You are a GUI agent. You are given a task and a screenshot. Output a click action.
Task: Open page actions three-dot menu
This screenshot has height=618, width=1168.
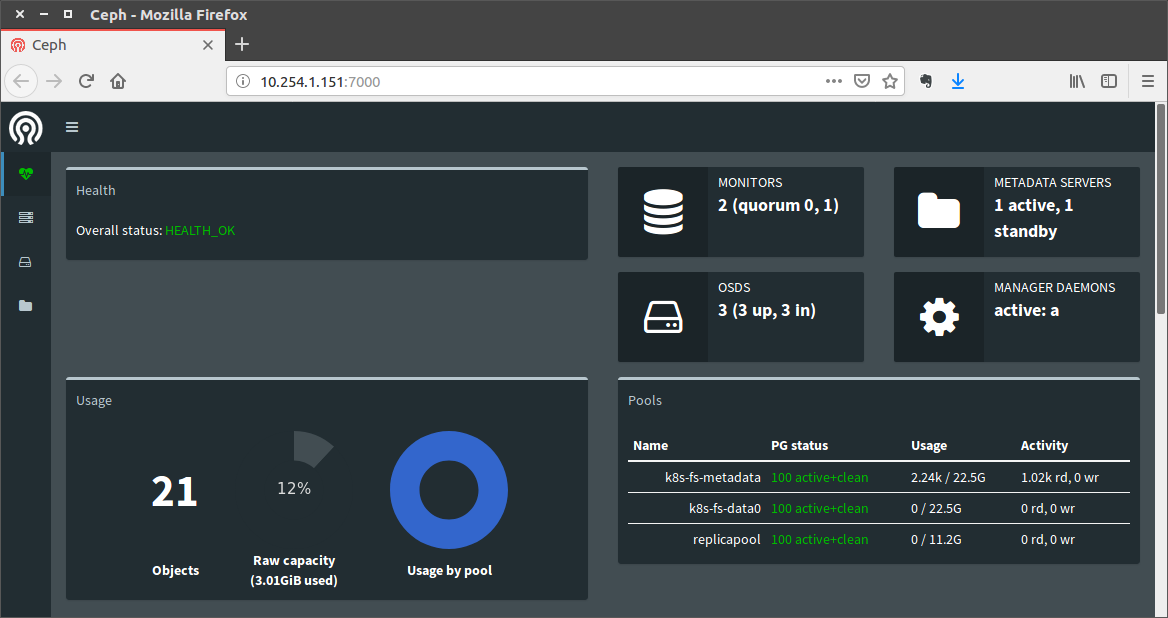[x=834, y=81]
